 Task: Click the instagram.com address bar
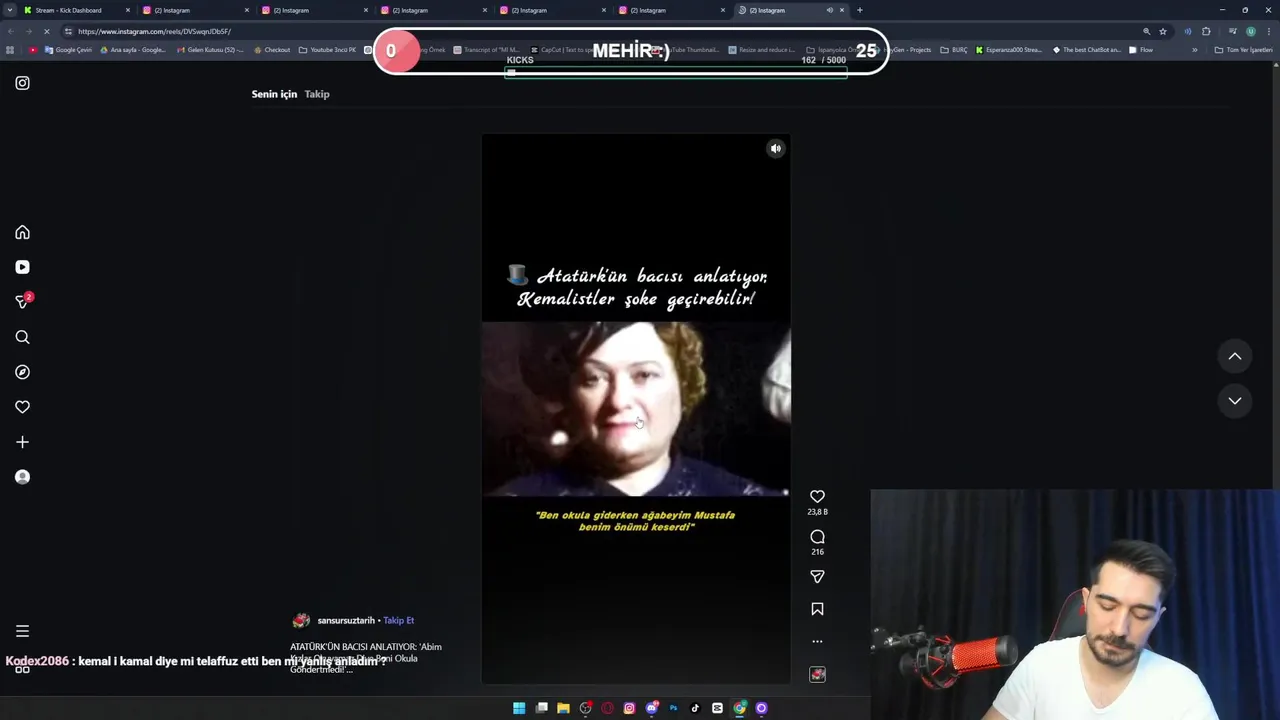600,31
